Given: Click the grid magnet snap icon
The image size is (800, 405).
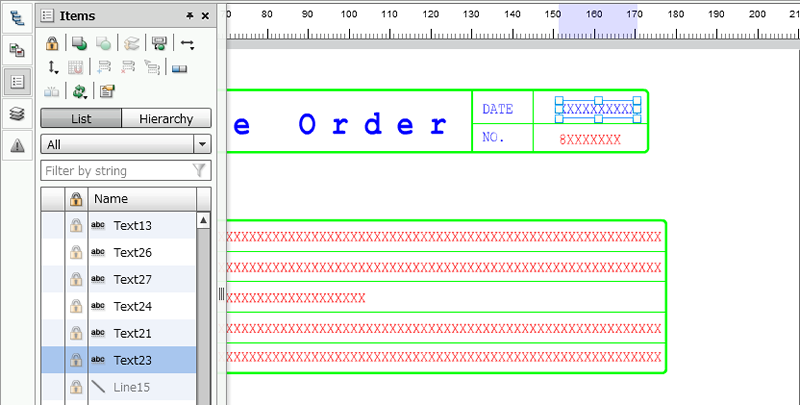Looking at the screenshot, I should tap(76, 67).
